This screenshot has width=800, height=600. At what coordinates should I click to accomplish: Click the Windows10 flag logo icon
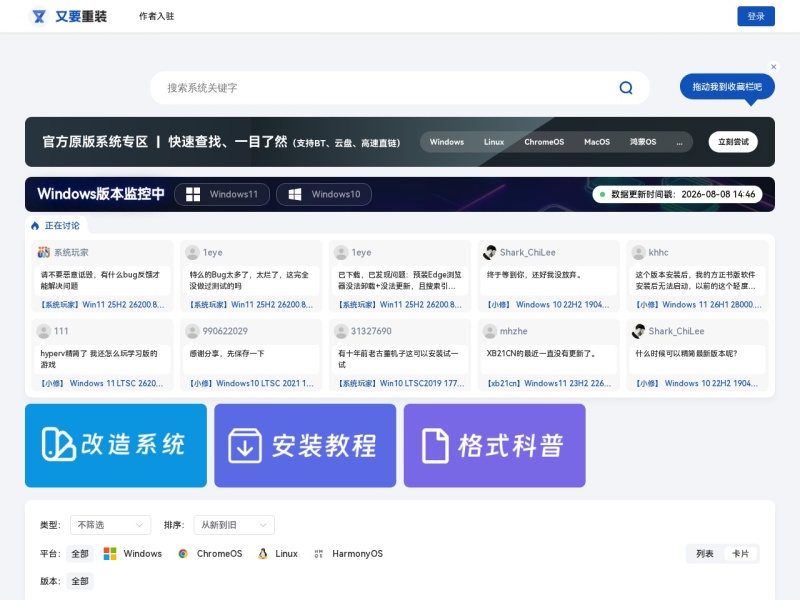(295, 194)
